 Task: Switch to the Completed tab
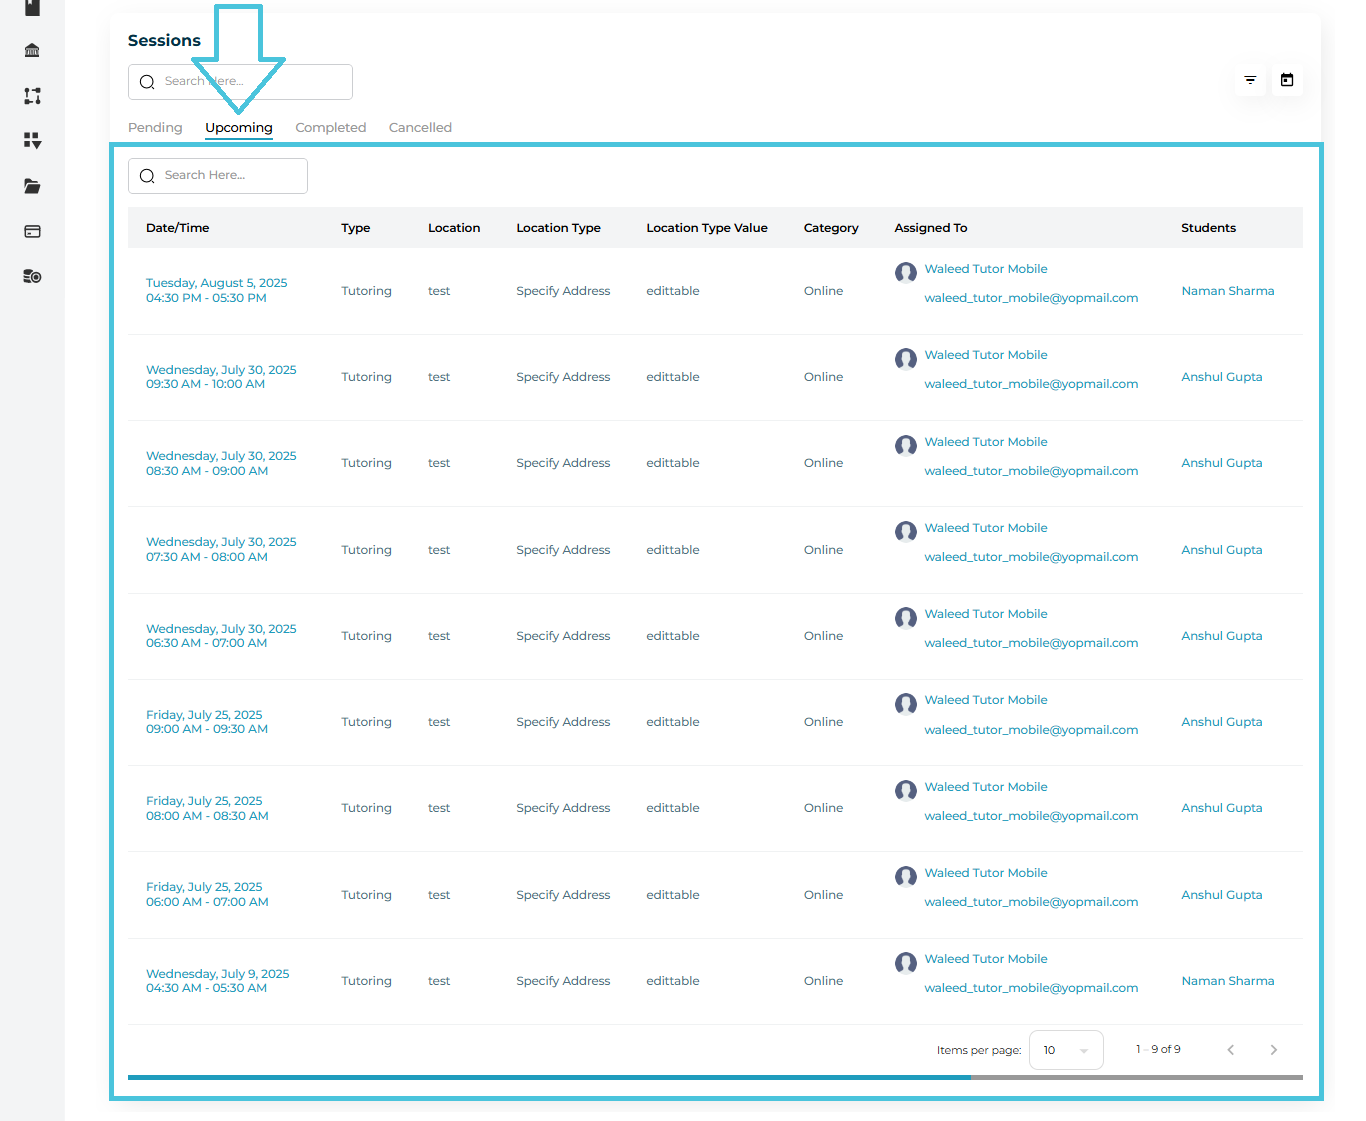pos(330,128)
